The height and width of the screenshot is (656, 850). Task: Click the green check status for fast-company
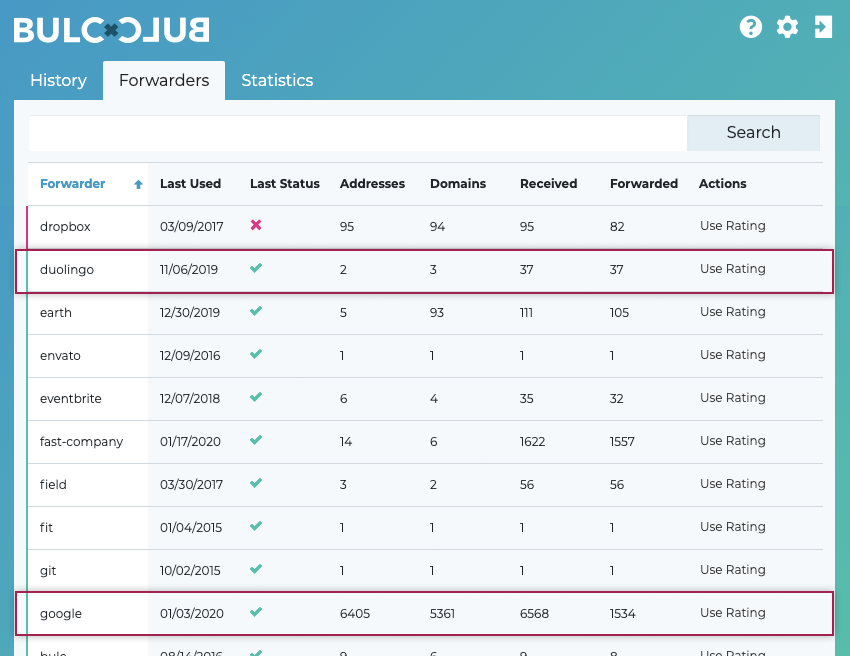pyautogui.click(x=256, y=440)
